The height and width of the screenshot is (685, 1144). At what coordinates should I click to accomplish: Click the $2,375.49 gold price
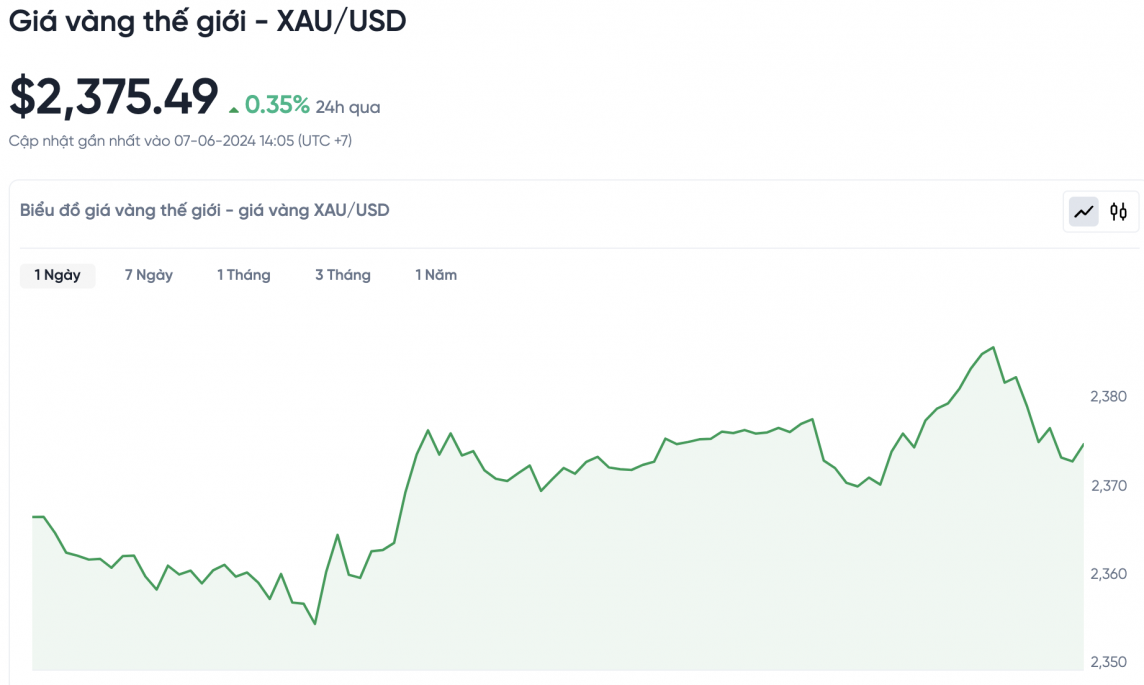[113, 97]
